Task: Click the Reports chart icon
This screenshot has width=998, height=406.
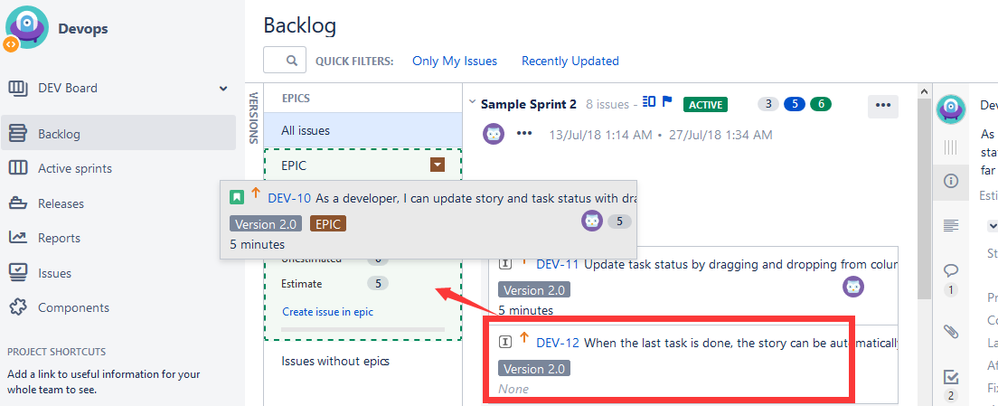Action: 18,238
